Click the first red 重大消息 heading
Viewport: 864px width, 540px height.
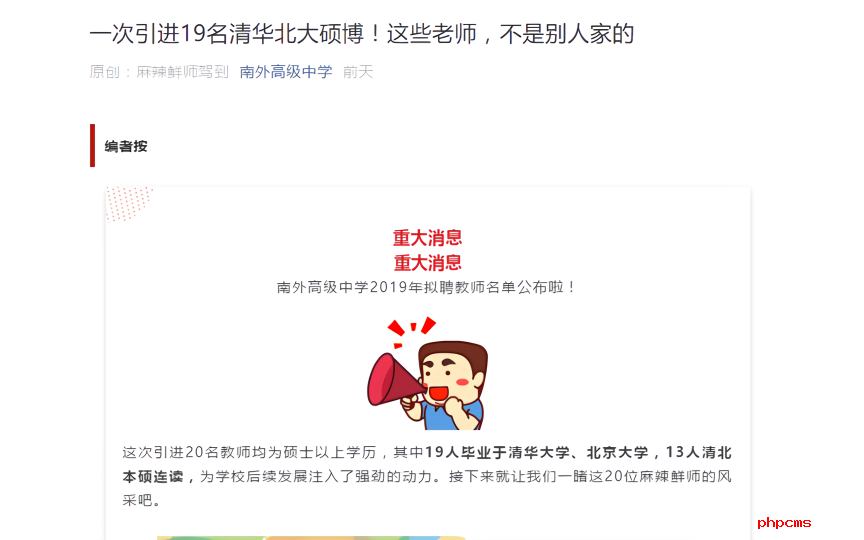pos(428,237)
